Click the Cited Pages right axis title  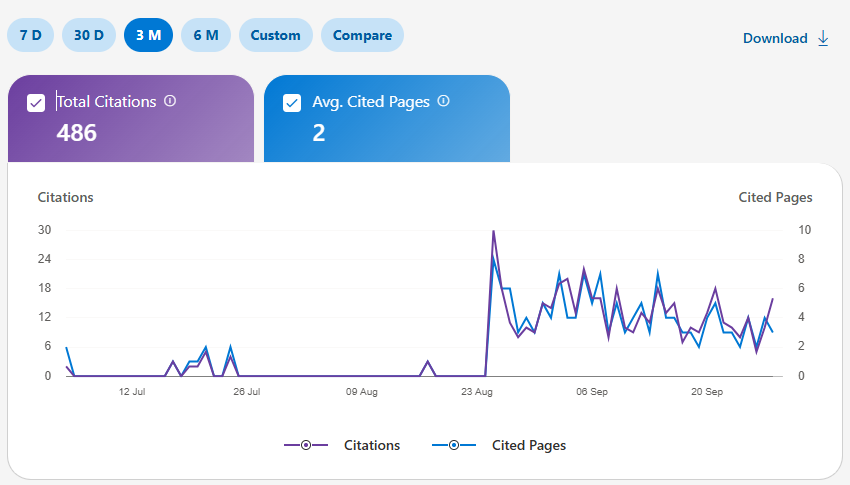(775, 198)
